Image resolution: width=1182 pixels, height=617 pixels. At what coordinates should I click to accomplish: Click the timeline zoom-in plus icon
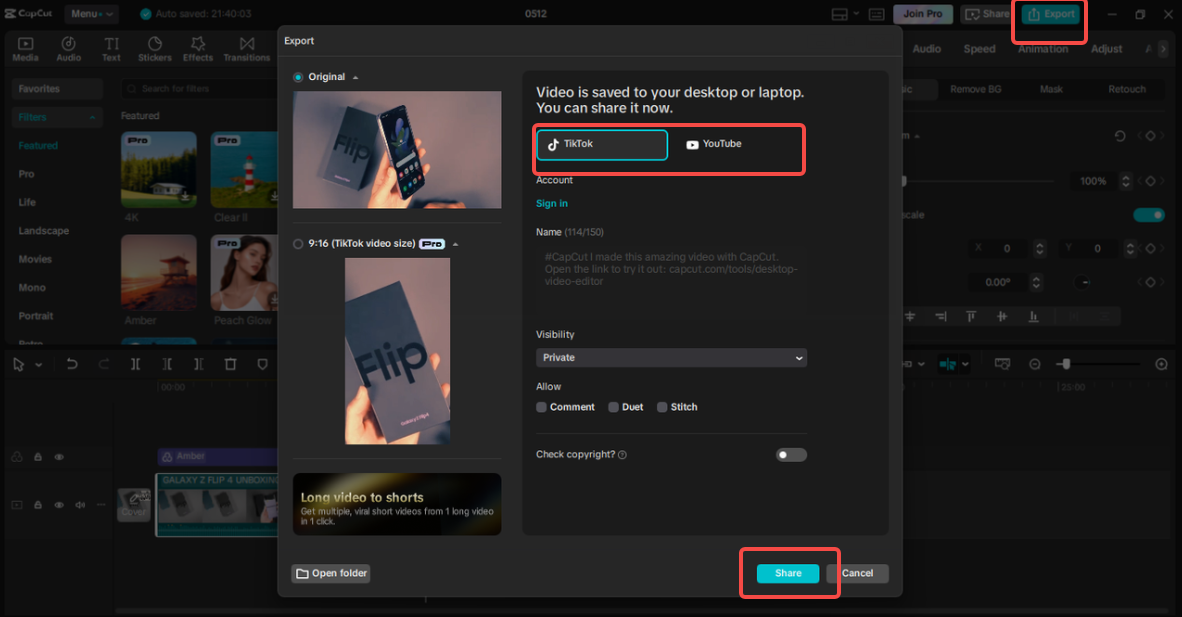pos(1162,364)
